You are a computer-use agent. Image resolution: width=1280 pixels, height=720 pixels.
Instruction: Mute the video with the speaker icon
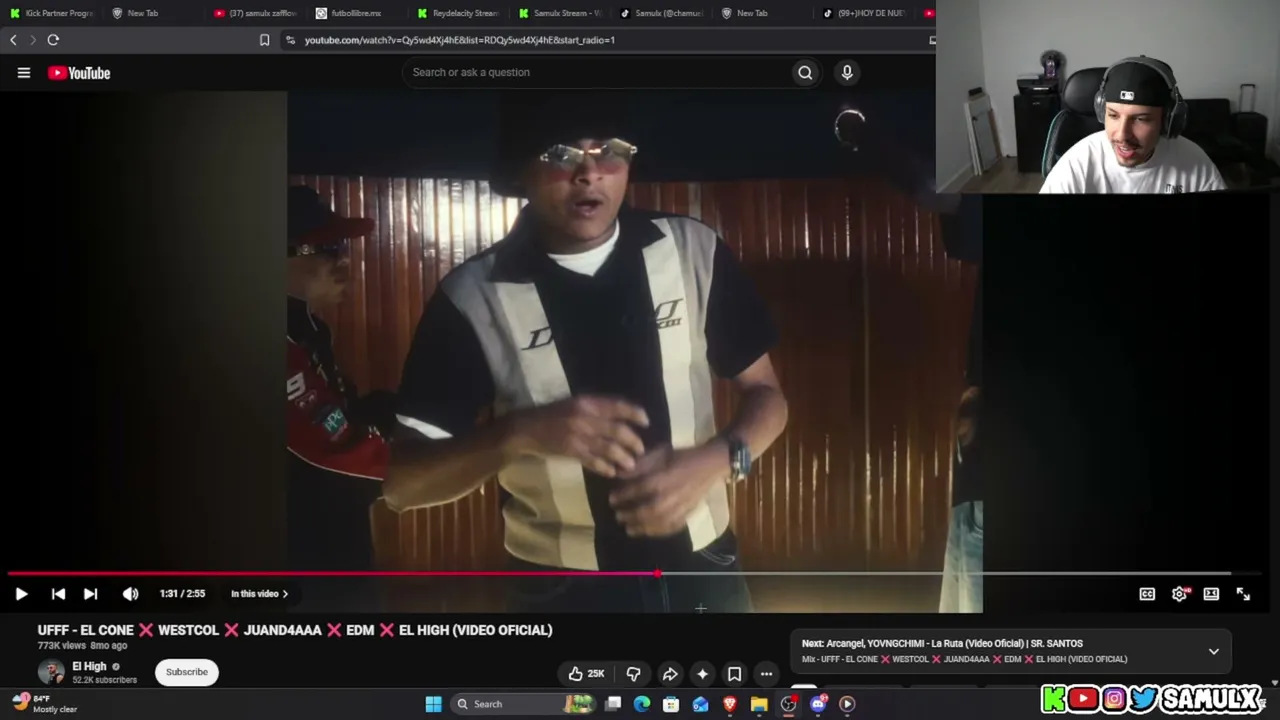(x=130, y=594)
